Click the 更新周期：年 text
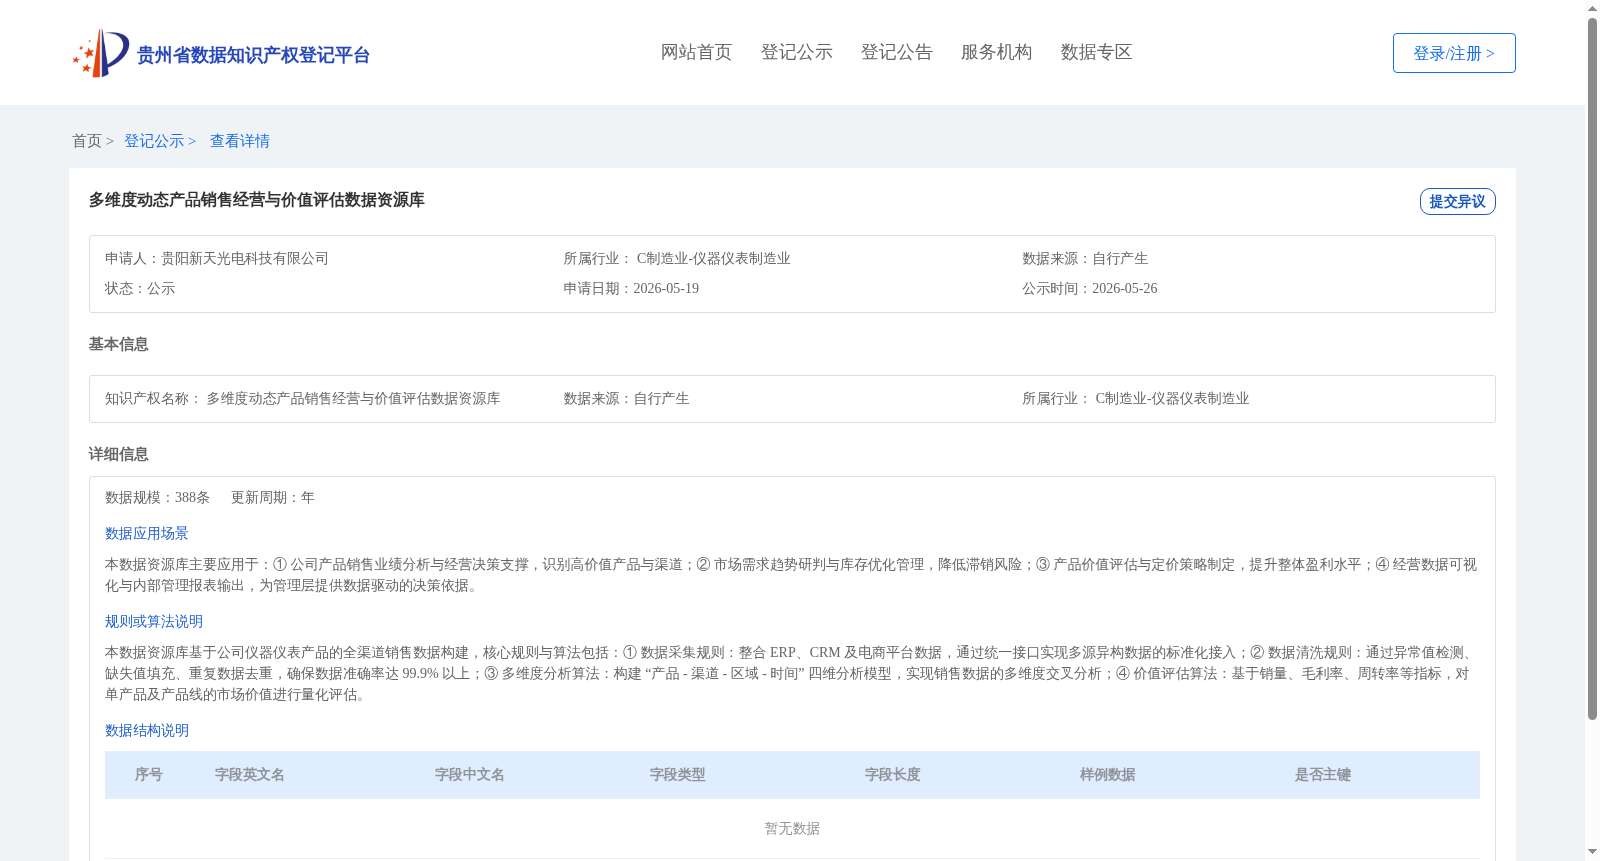This screenshot has height=861, width=1600. 273,497
